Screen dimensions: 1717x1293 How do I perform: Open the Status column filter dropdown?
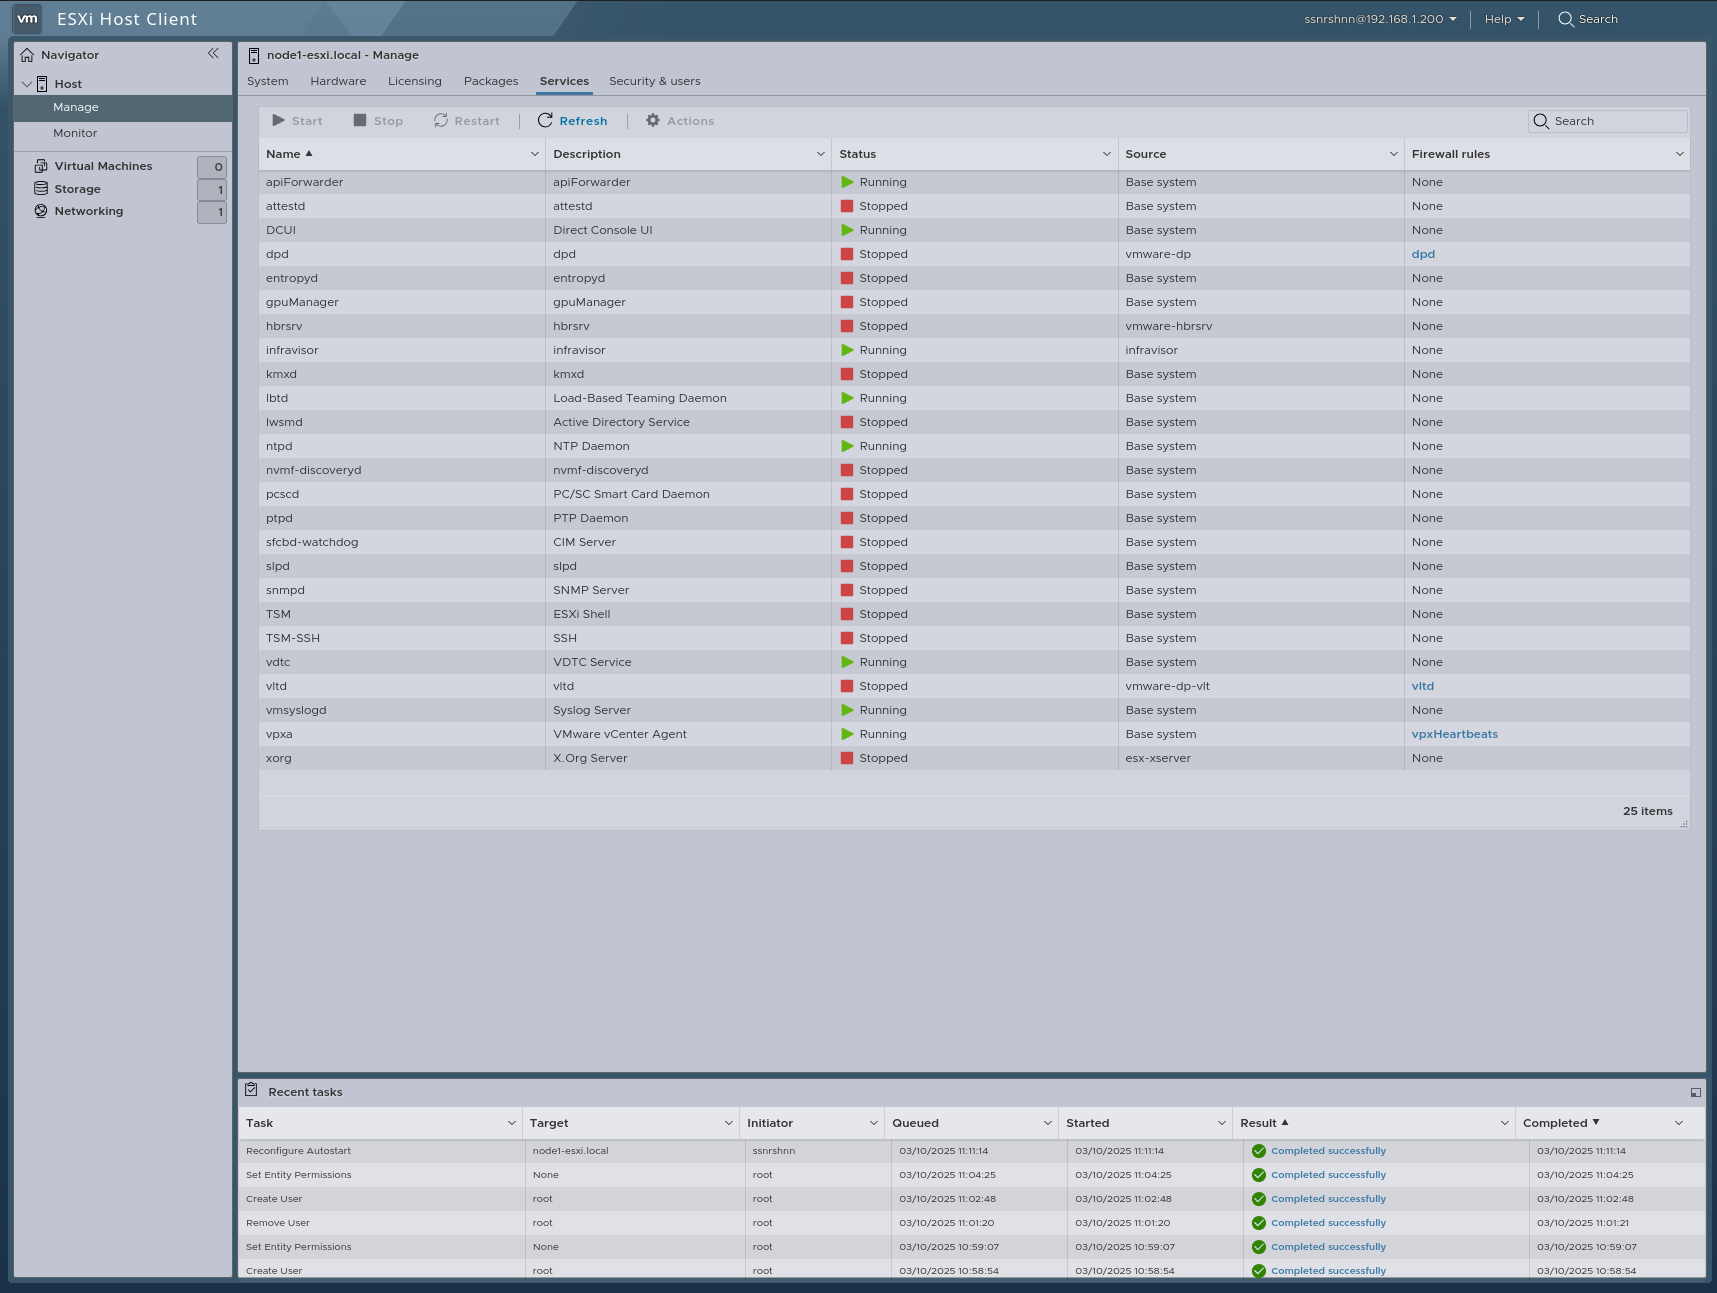[1106, 154]
